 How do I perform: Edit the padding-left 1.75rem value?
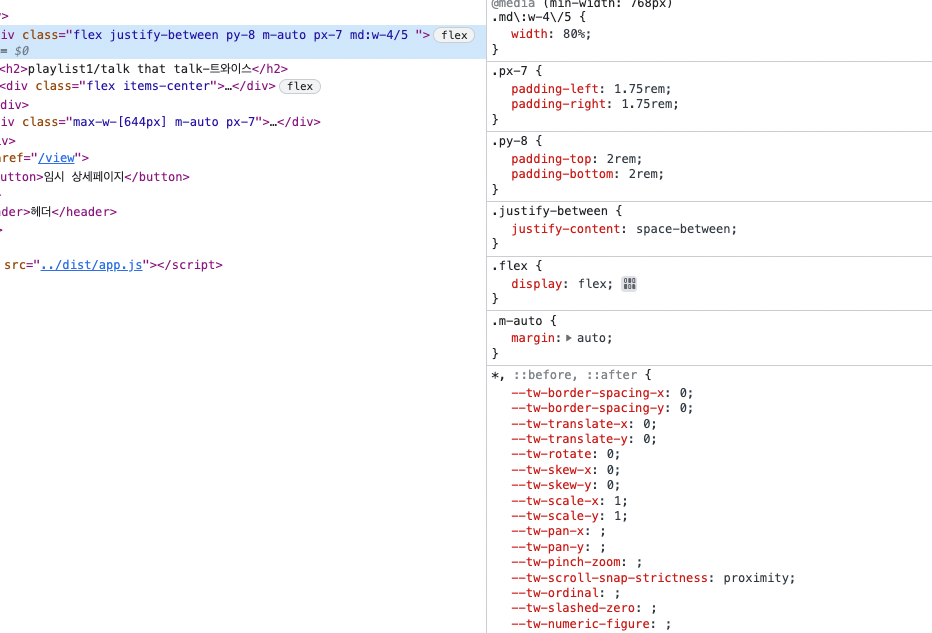[x=640, y=89]
